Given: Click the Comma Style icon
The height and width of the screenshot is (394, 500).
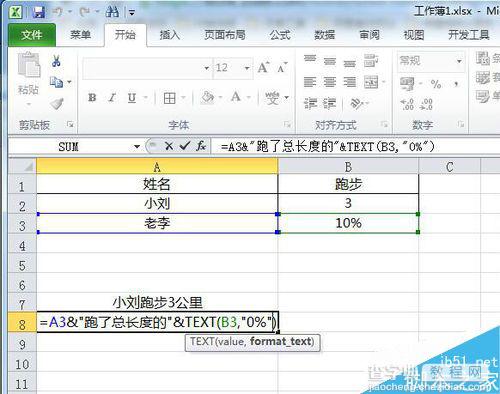Looking at the screenshot, I should (x=456, y=84).
